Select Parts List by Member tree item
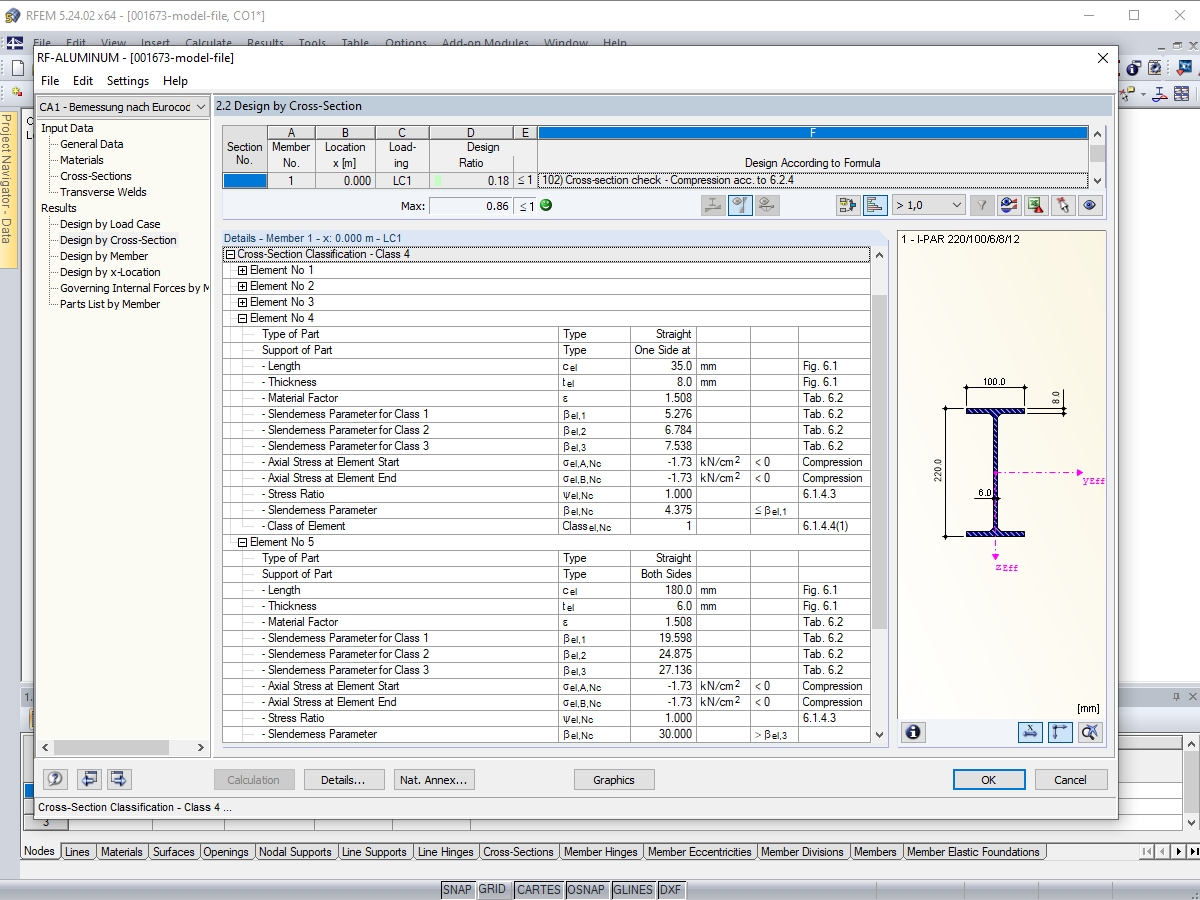The image size is (1200, 900). tap(110, 304)
